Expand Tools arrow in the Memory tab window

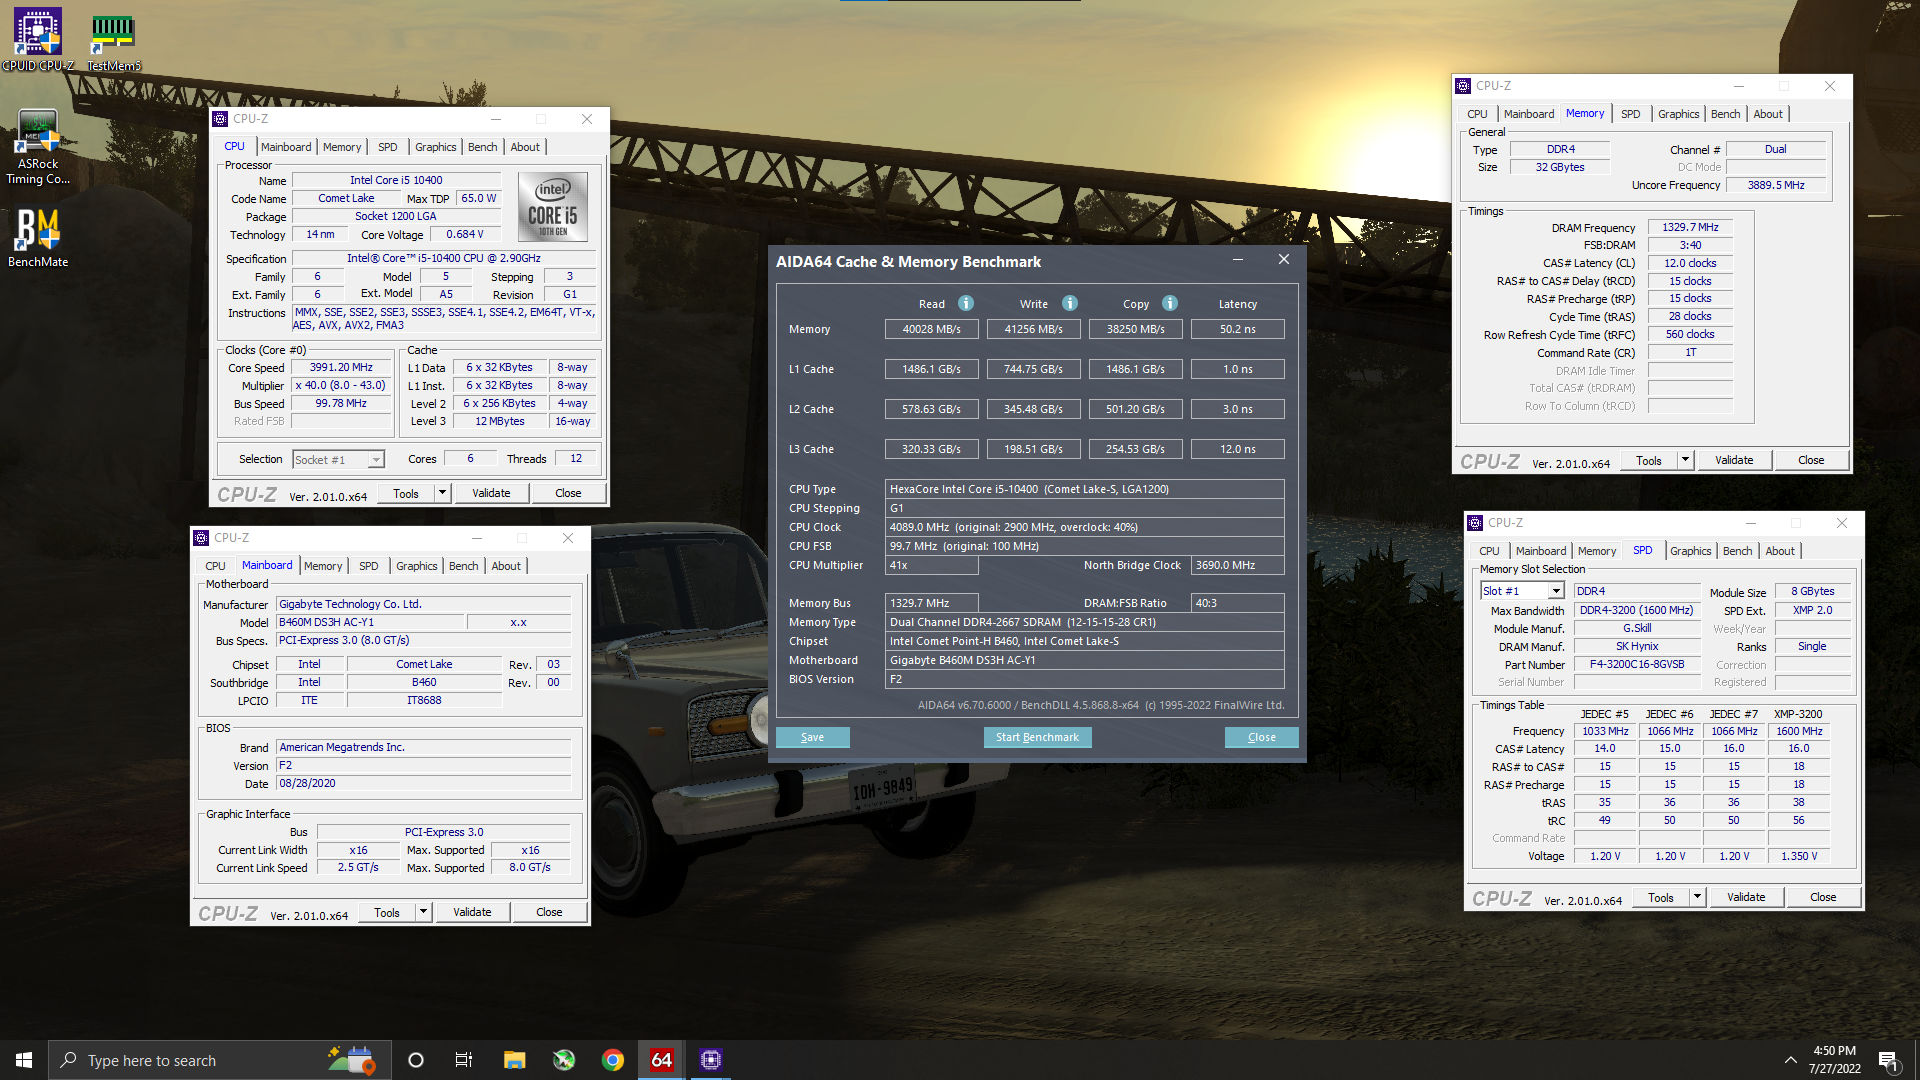[x=1685, y=460]
